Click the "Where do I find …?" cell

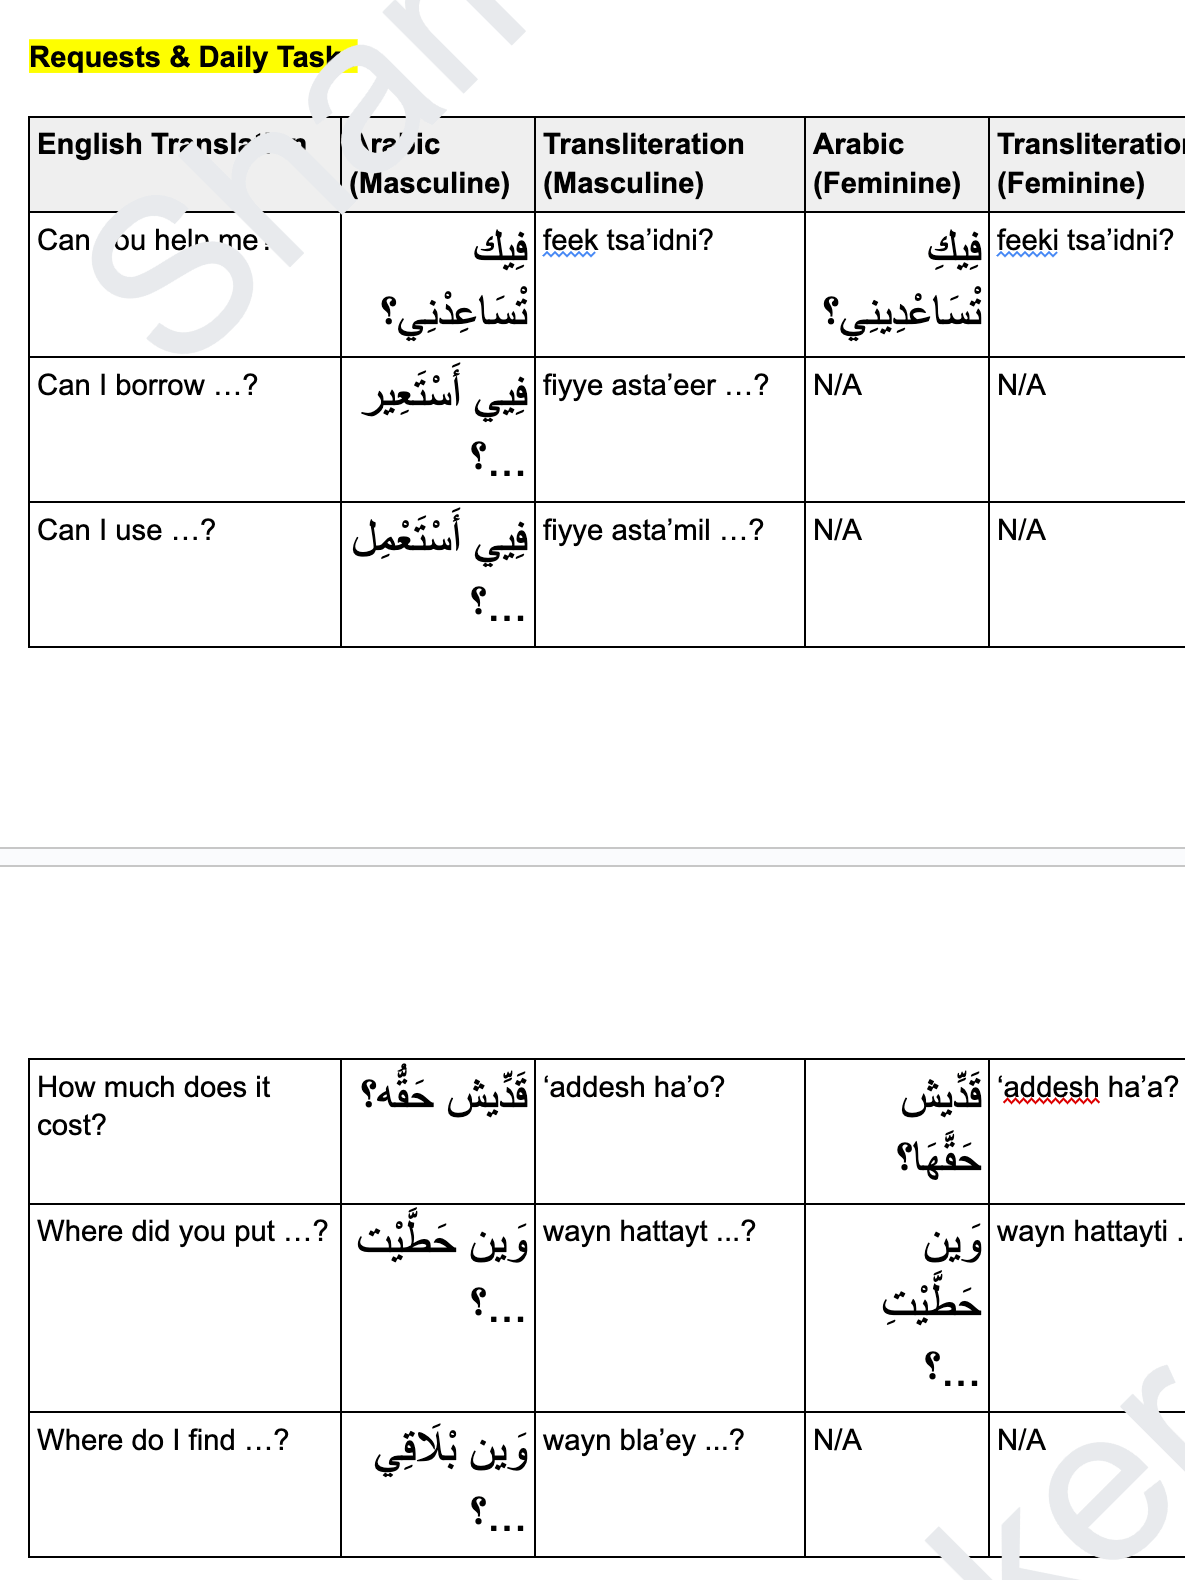(163, 1440)
